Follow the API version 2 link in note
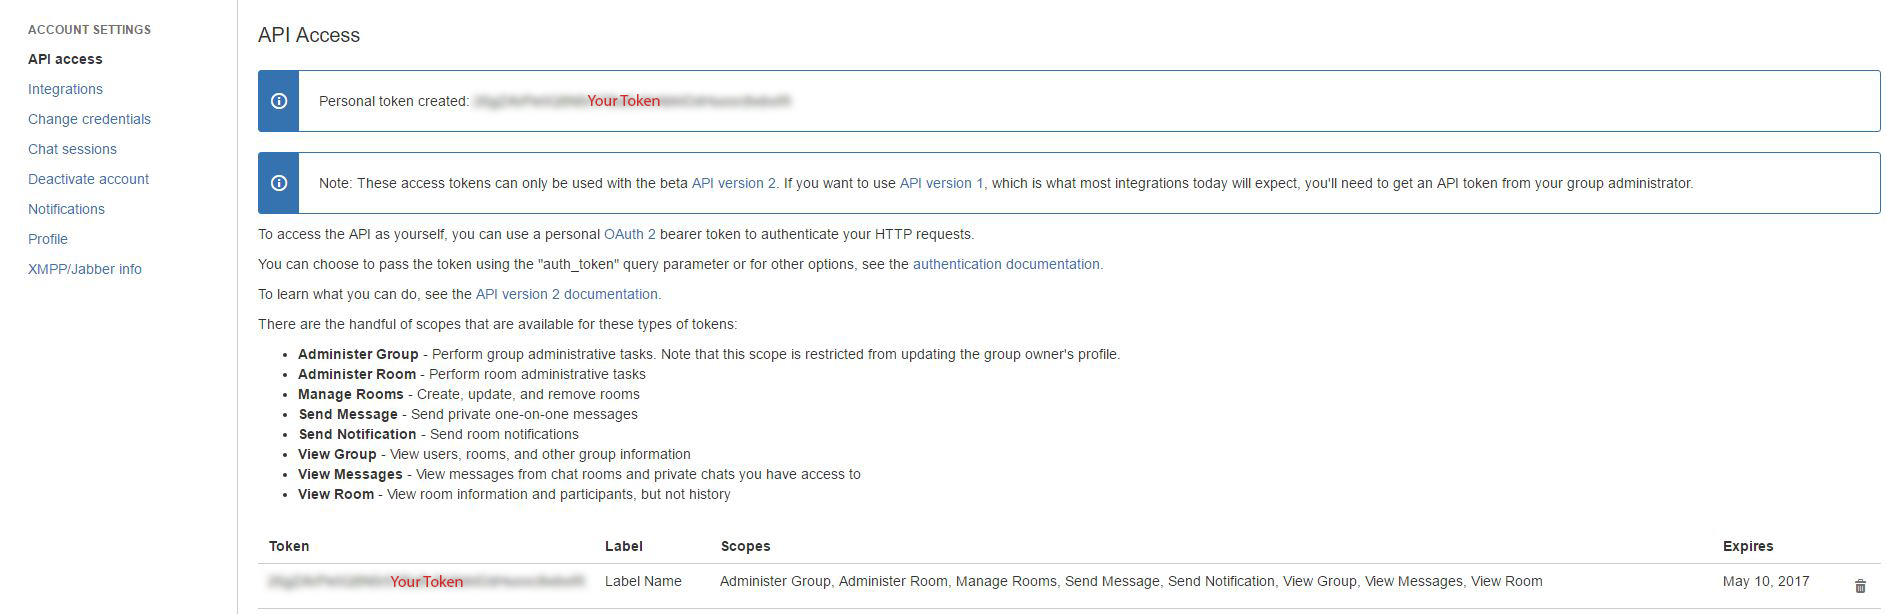Screen dimensions: 1886x614 pyautogui.click(x=734, y=183)
